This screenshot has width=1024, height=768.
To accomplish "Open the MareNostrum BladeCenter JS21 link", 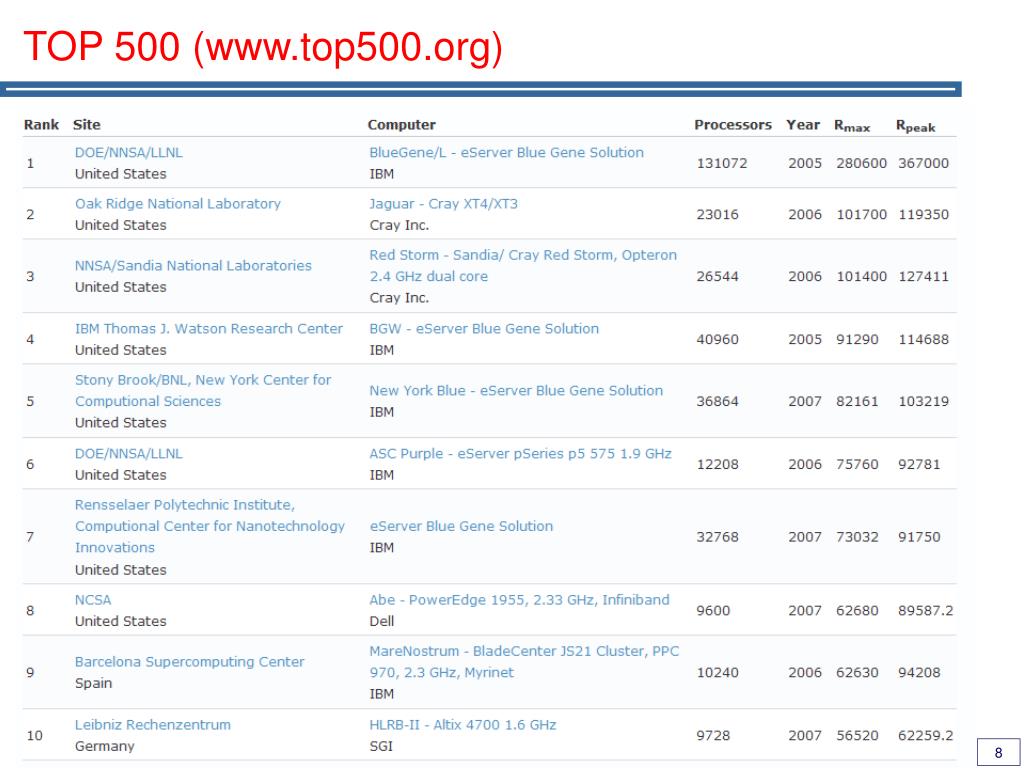I will coord(524,662).
